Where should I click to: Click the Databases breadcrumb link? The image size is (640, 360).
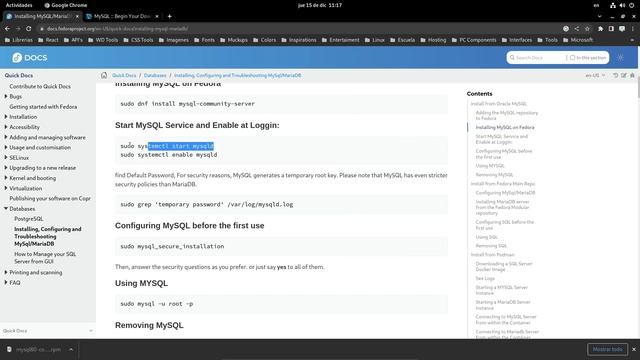pos(155,76)
